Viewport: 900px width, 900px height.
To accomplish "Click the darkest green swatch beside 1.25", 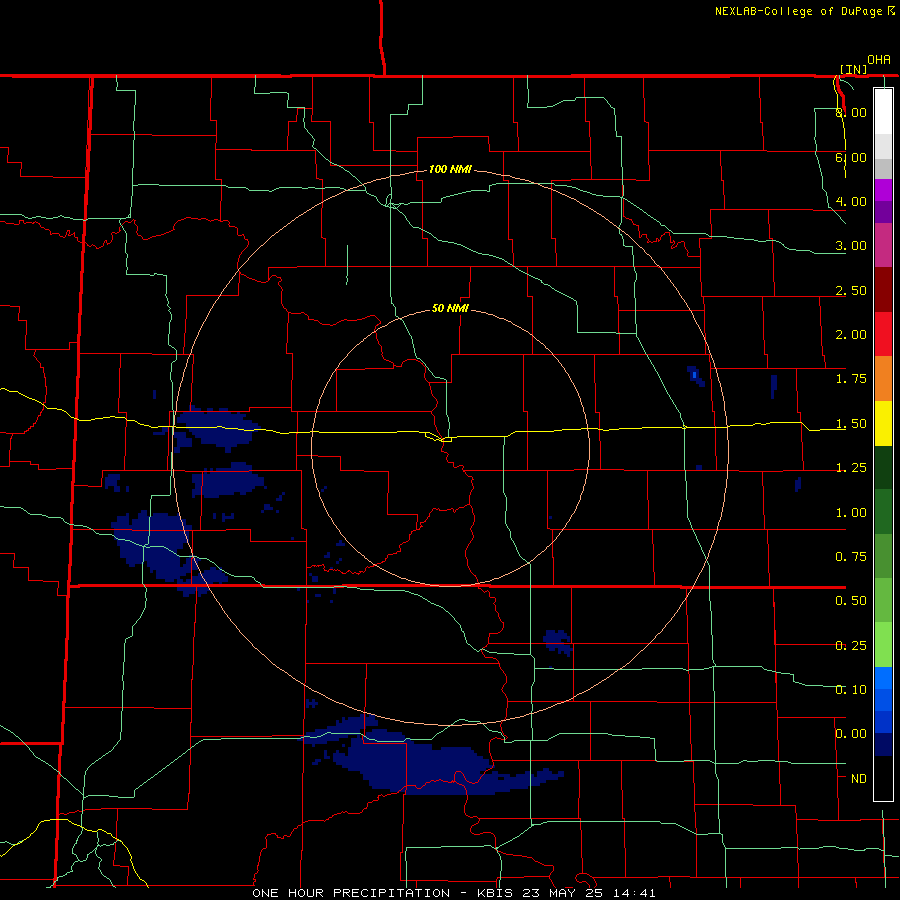I will click(x=883, y=468).
